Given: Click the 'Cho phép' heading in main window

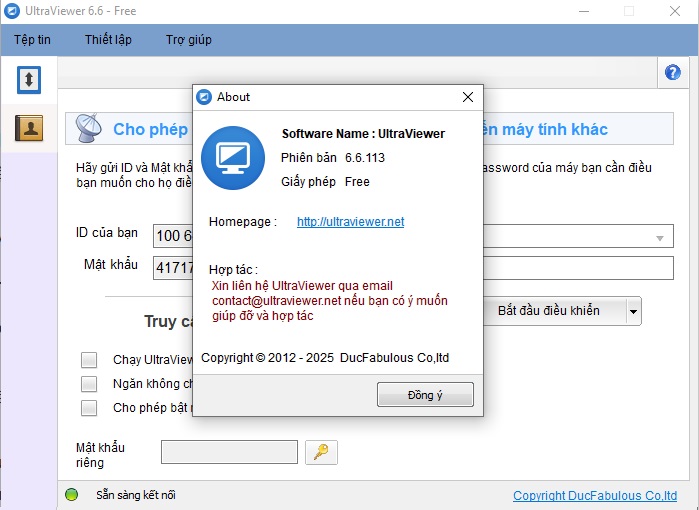Looking at the screenshot, I should point(151,129).
